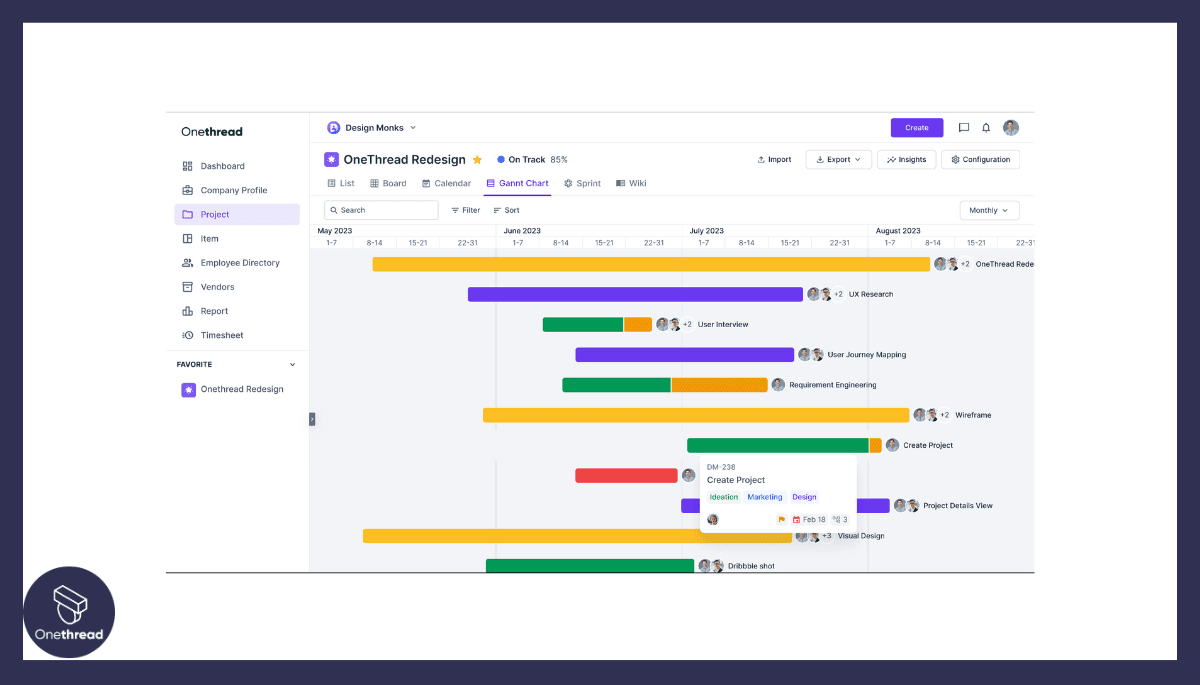Switch to the Board tab
The width and height of the screenshot is (1200, 685).
pyautogui.click(x=388, y=183)
